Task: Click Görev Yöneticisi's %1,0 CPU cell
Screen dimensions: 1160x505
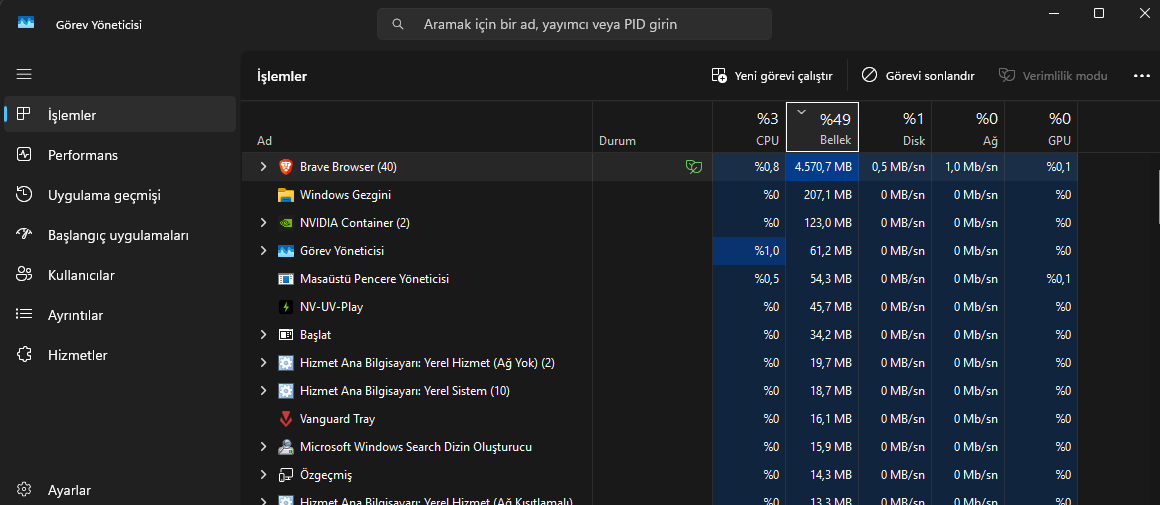Action: 749,251
